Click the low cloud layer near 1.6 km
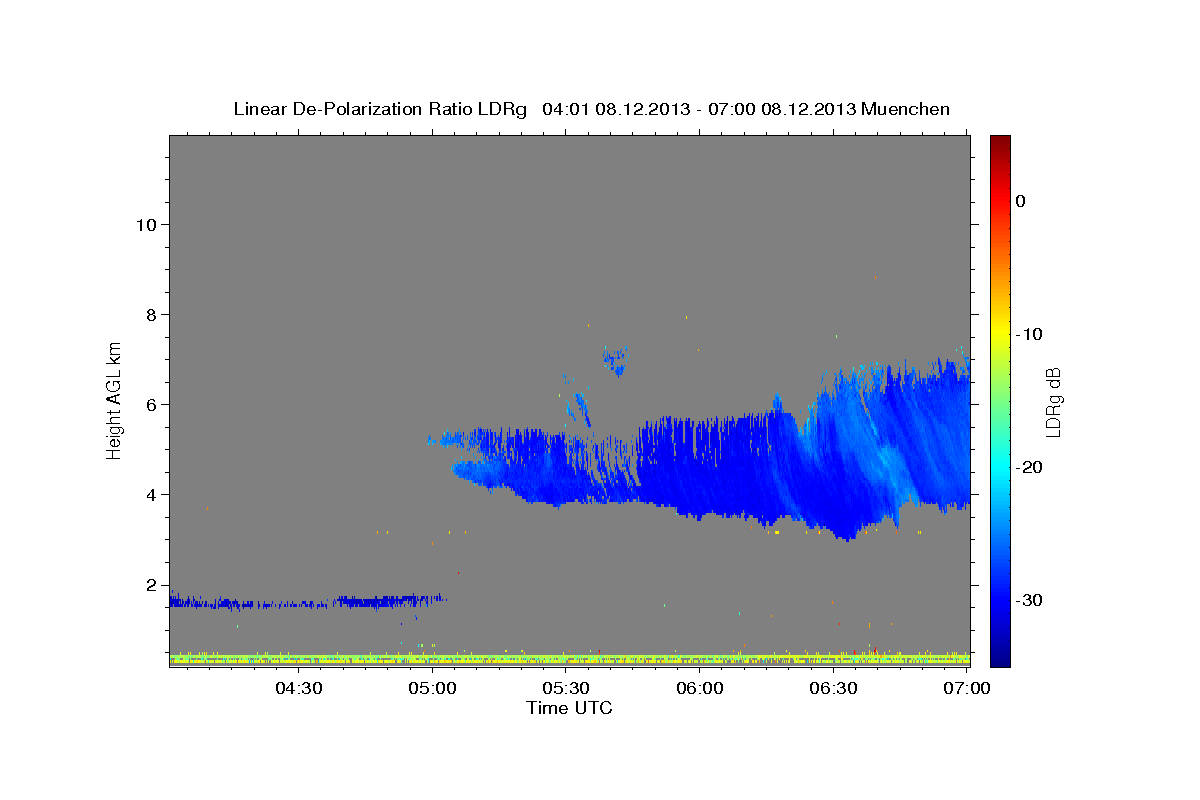 point(306,602)
